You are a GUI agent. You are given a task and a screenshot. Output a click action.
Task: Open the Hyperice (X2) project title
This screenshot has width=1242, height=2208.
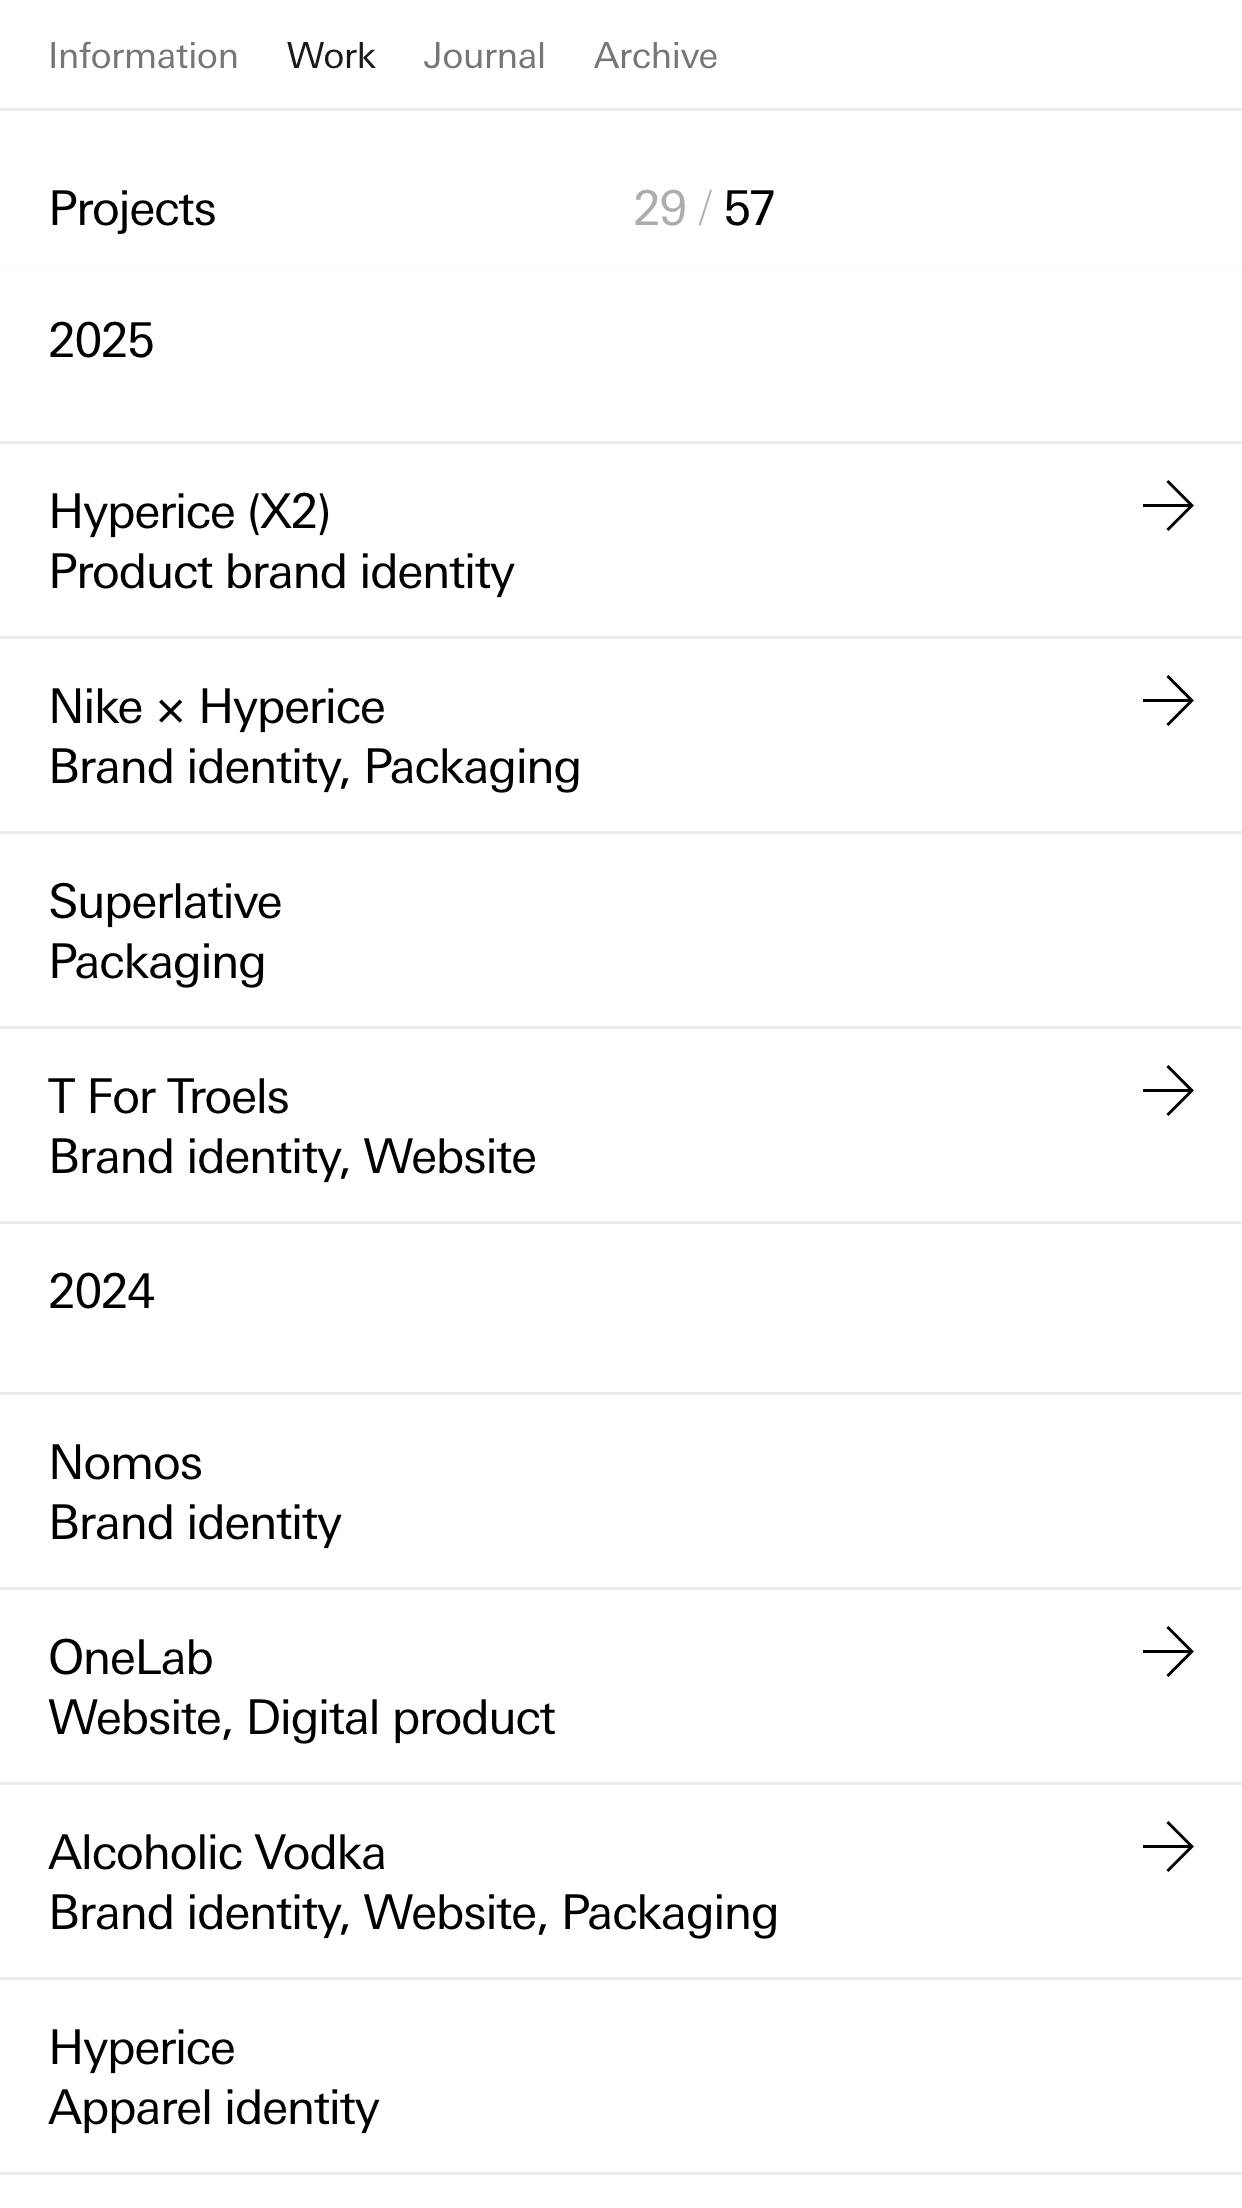189,512
